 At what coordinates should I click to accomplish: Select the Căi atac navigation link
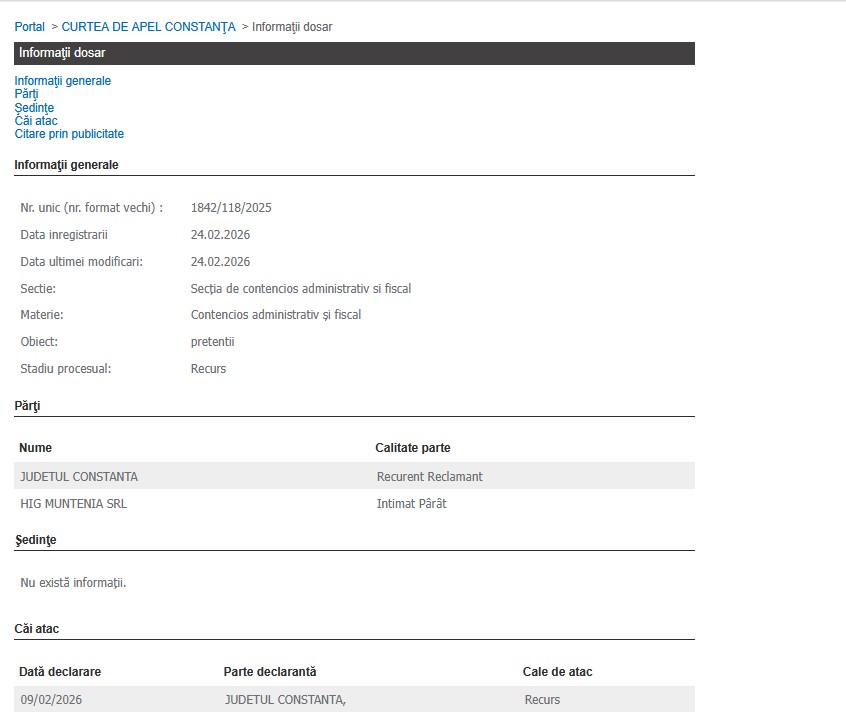pyautogui.click(x=36, y=121)
